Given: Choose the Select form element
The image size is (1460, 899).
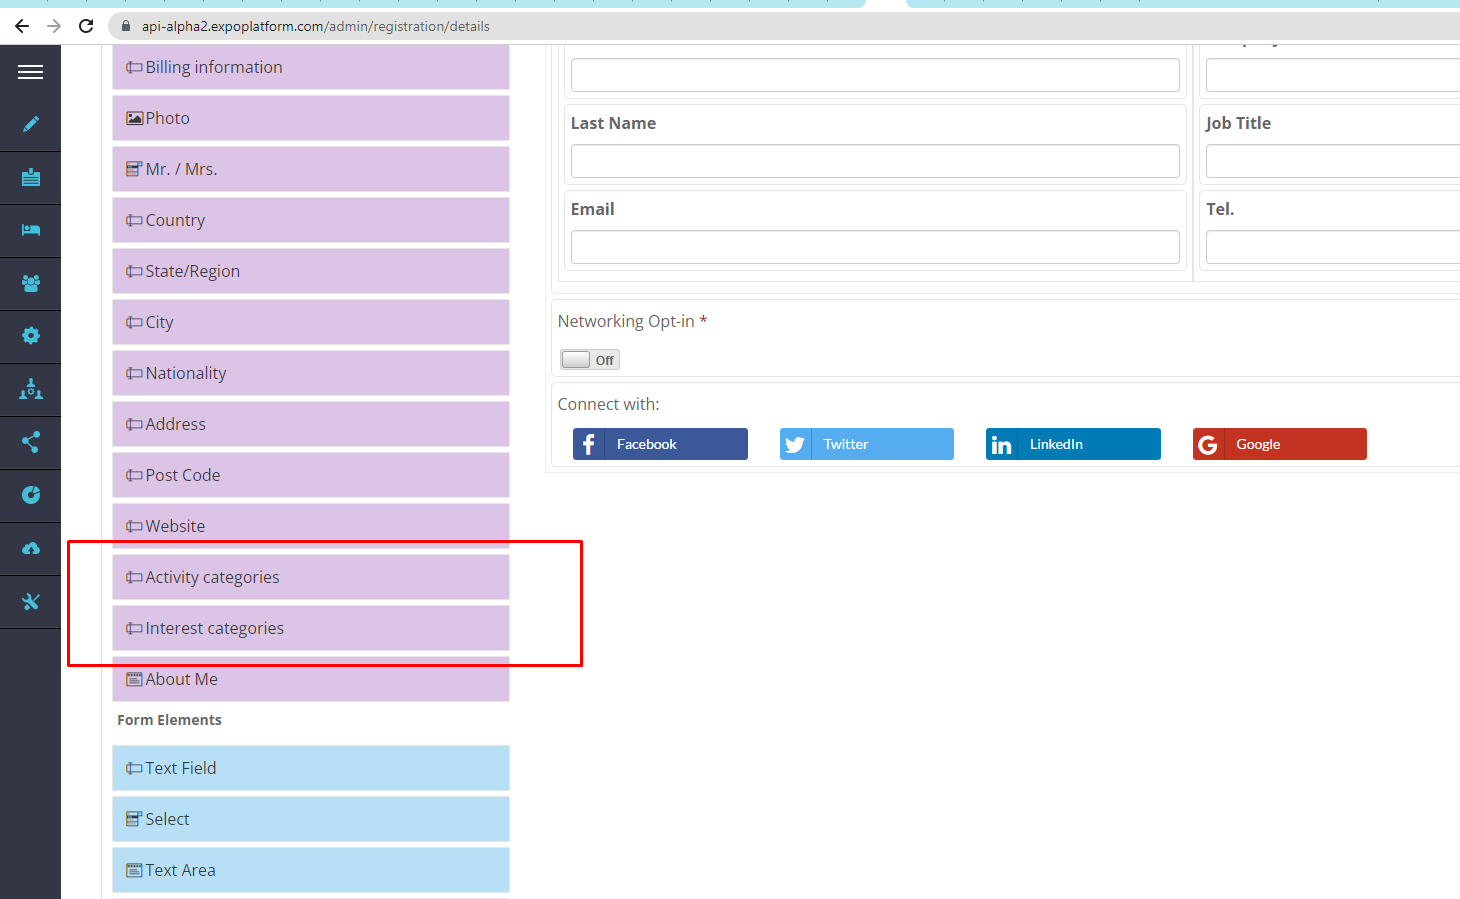Looking at the screenshot, I should pyautogui.click(x=310, y=819).
